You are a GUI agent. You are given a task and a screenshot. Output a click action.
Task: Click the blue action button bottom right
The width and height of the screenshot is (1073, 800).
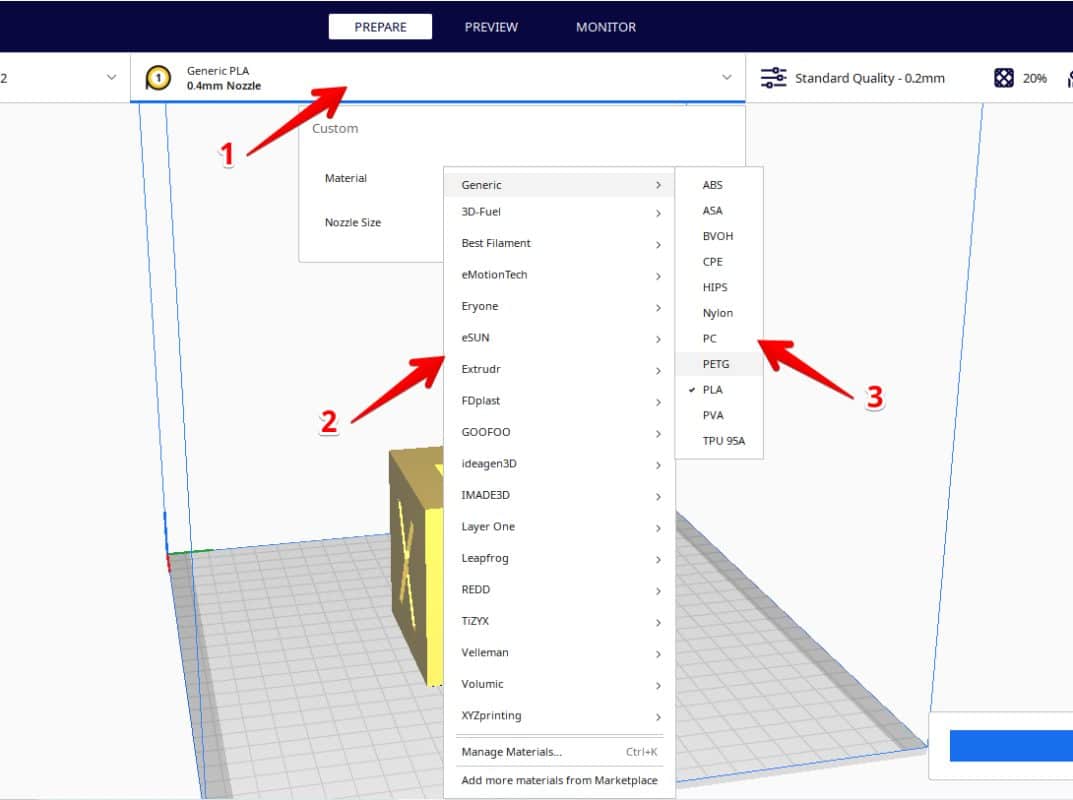1010,745
